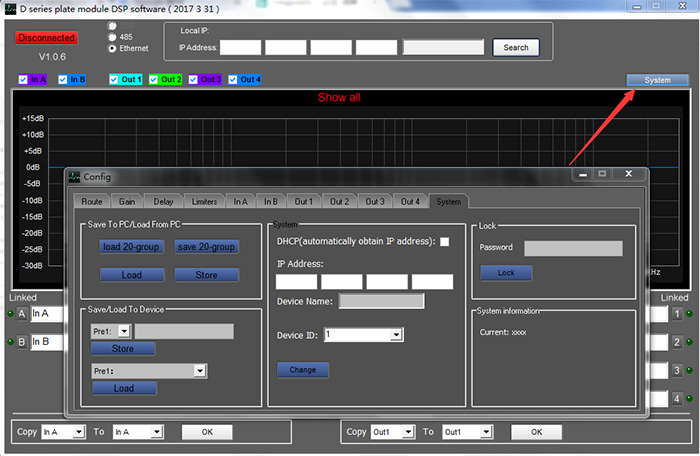Image resolution: width=700 pixels, height=456 pixels.
Task: Enable DHCP automatic IP address checkbox
Action: pyautogui.click(x=445, y=242)
